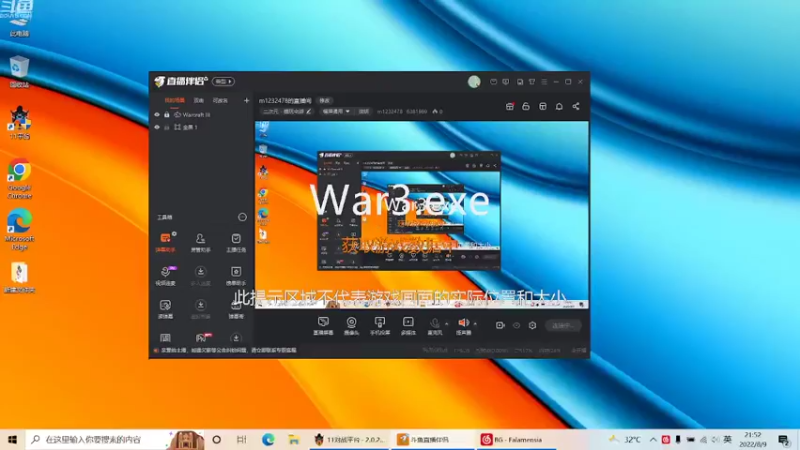Open the Windows Start menu

click(x=12, y=439)
